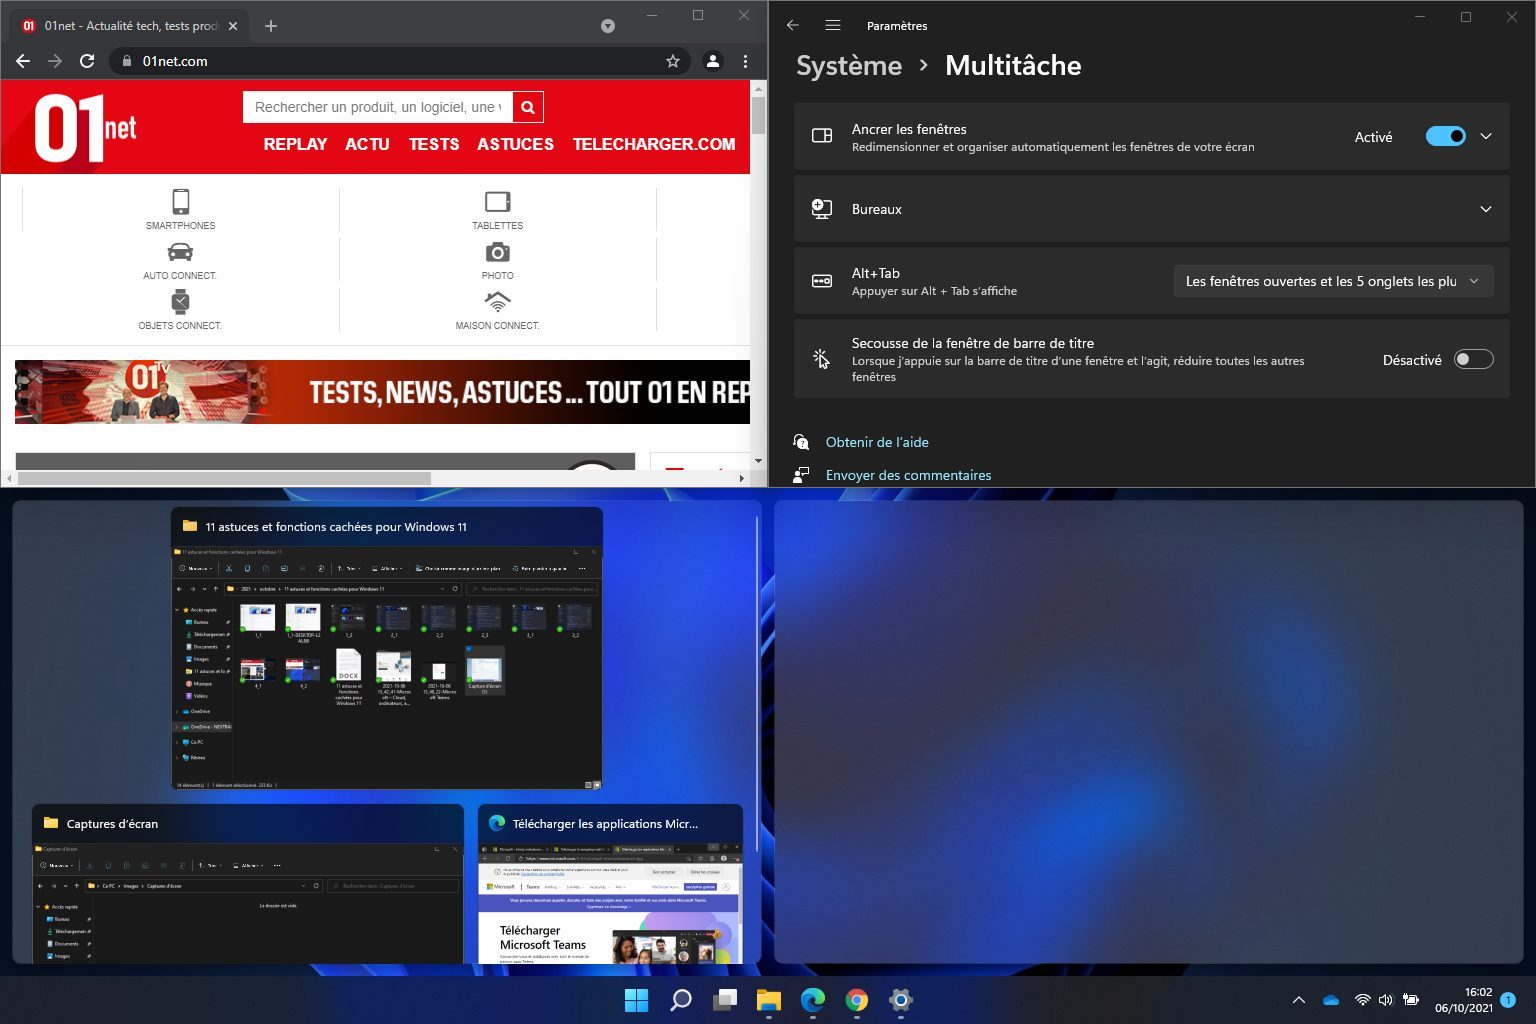Screen dimensions: 1536x1024
Task: Show hidden system tray icons
Action: 1299,1000
